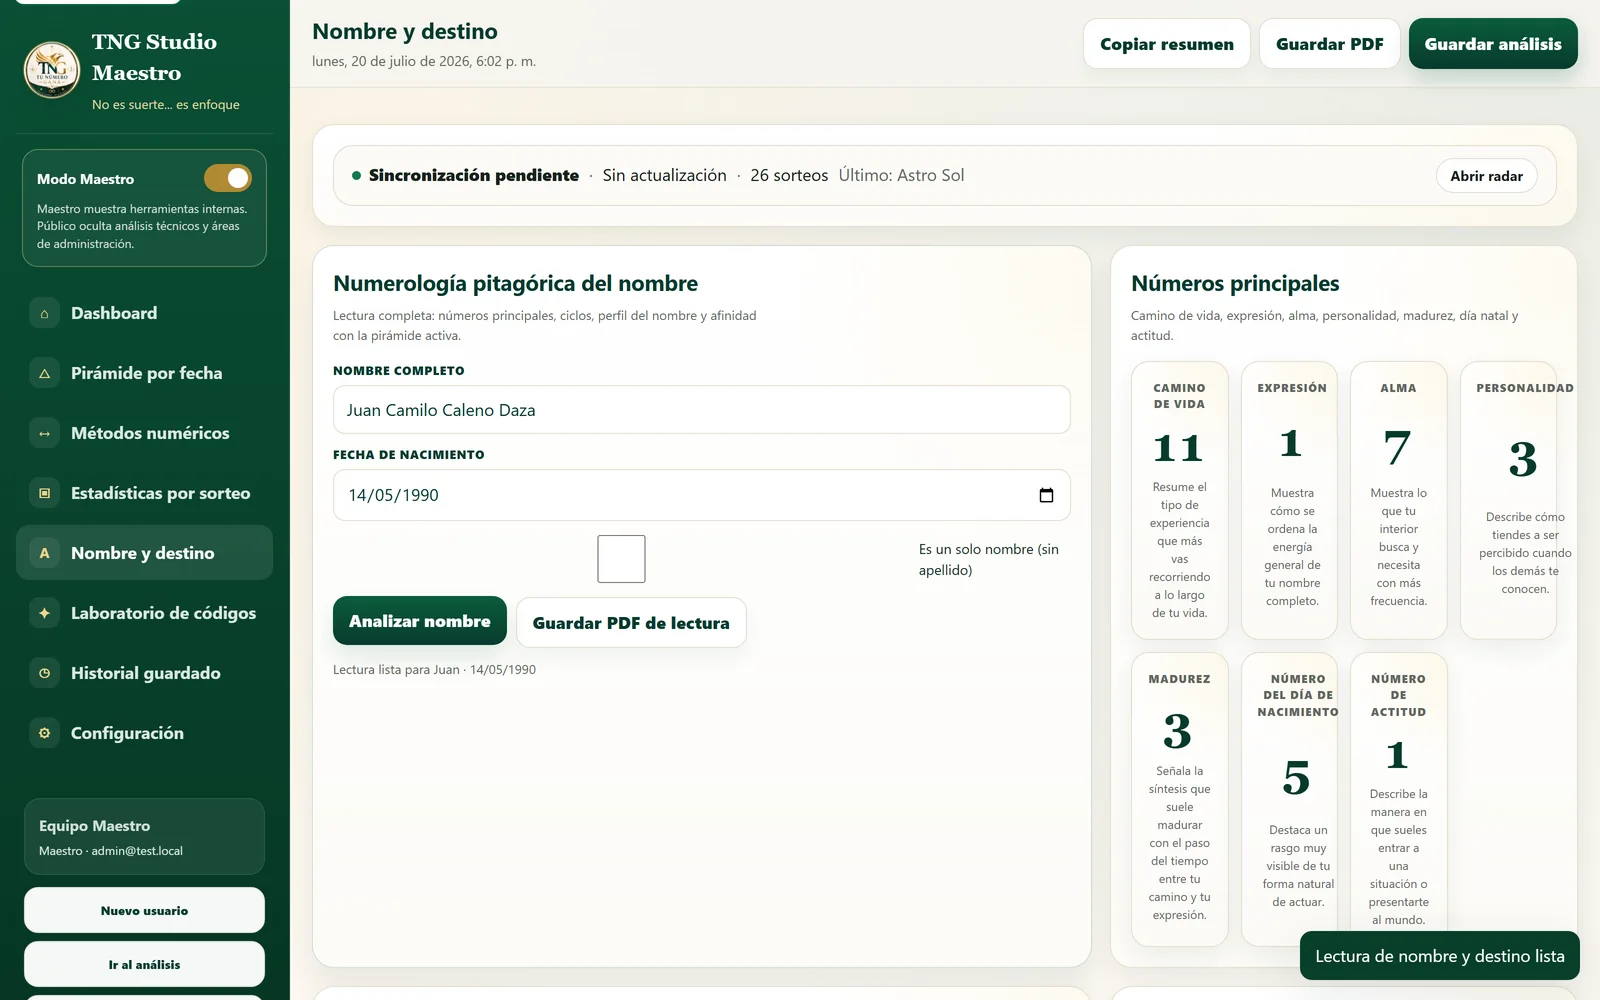
Task: Click the Laboratorio de códigos sparkle icon
Action: coord(44,613)
